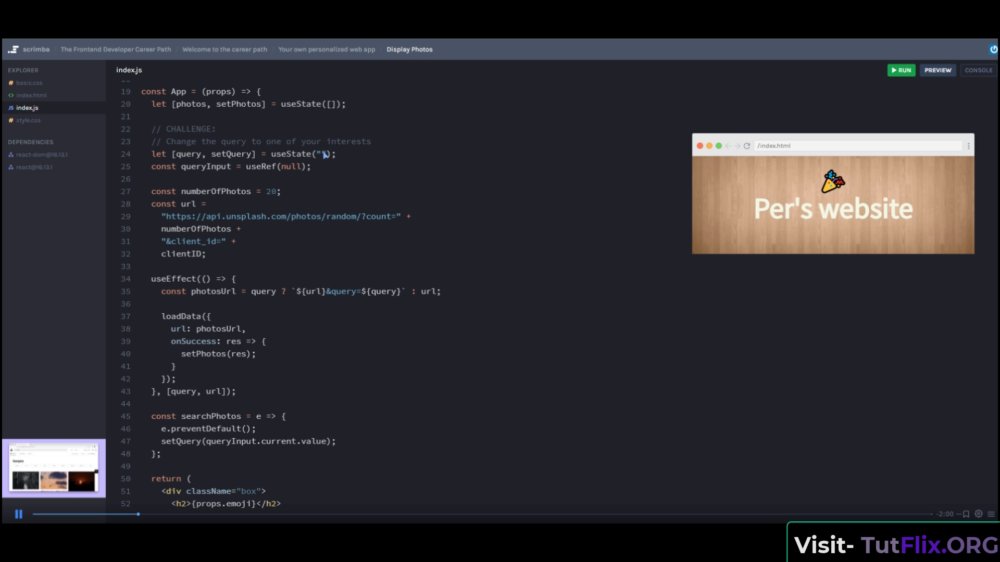Click '// CHALLENGE:' comment line
This screenshot has height=562, width=1000.
tap(184, 129)
